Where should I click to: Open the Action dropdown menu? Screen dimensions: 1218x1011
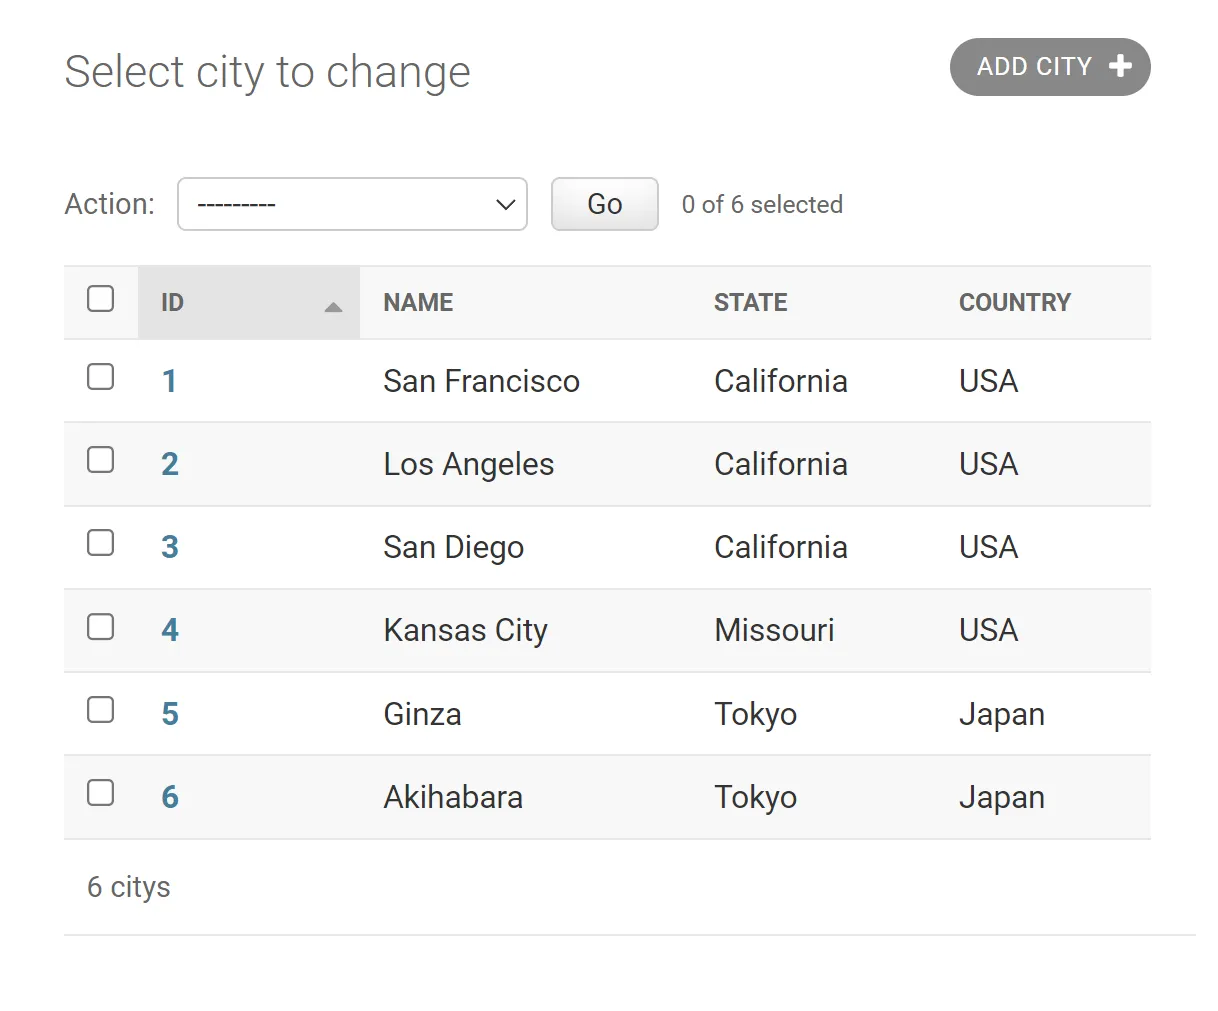(x=352, y=204)
